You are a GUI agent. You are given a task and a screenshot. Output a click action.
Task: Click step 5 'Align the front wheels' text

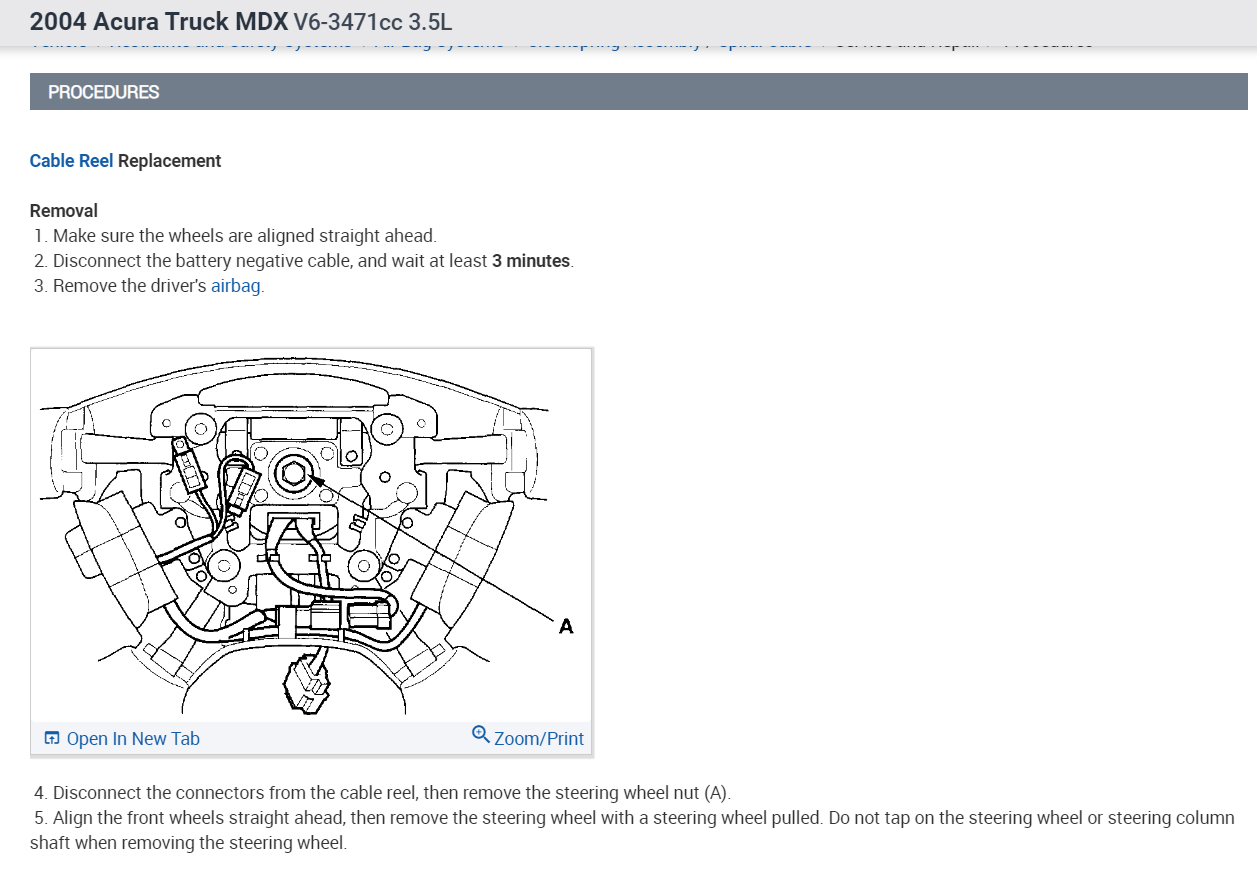632,830
